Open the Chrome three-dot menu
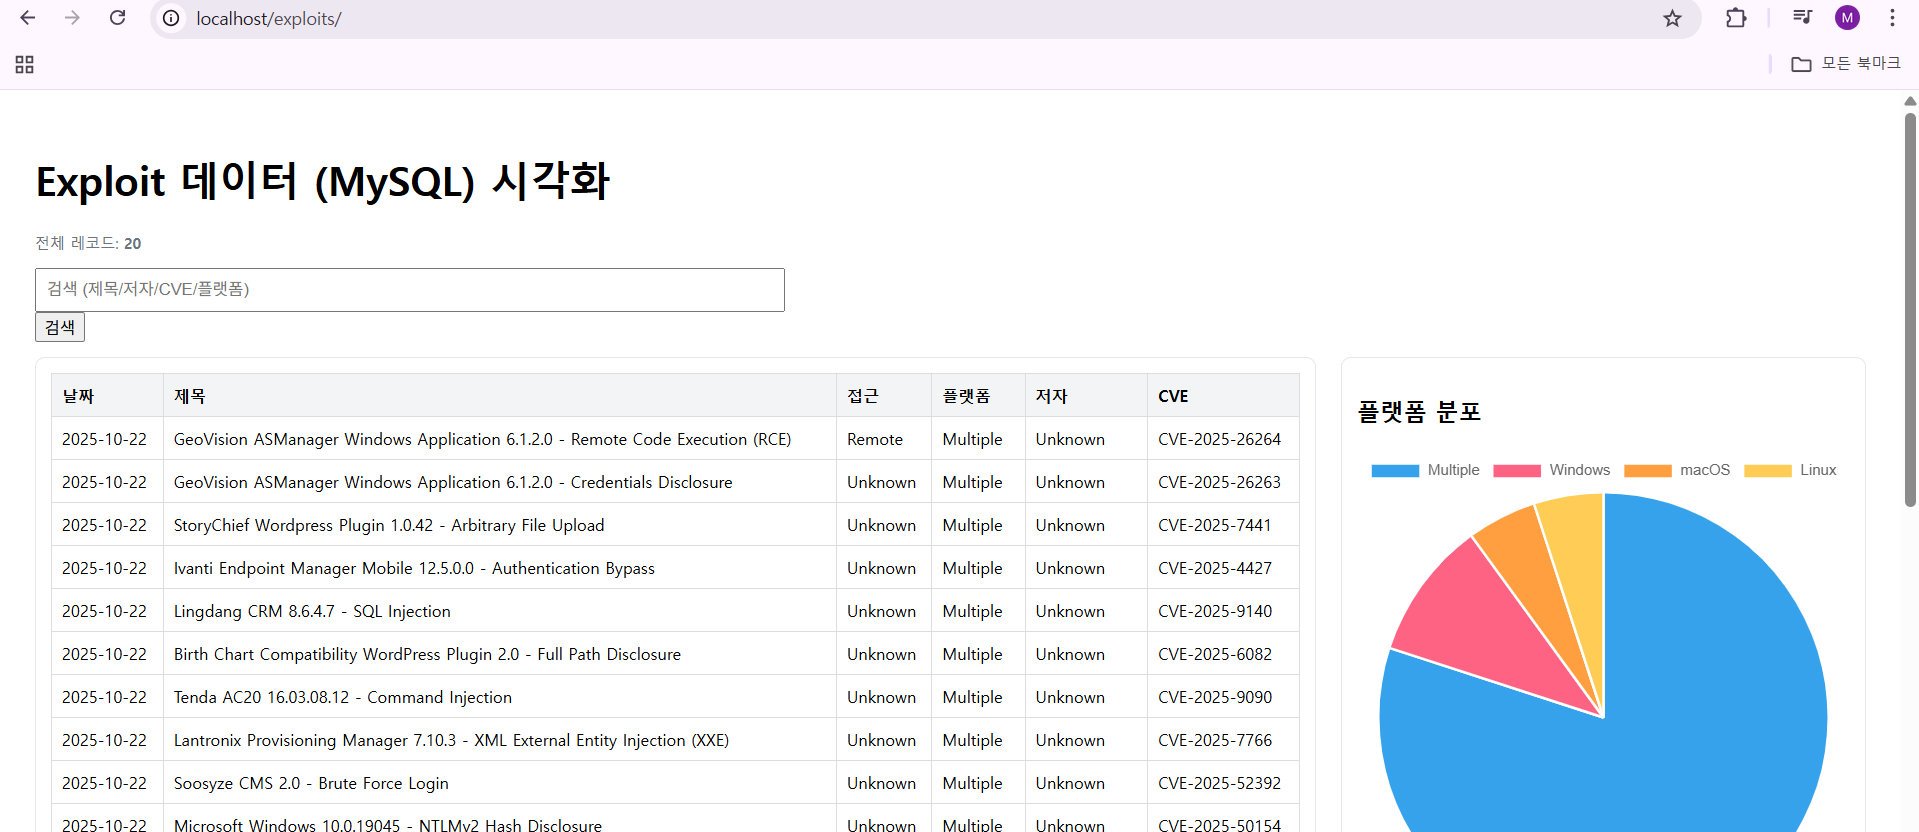This screenshot has height=832, width=1919. pyautogui.click(x=1892, y=18)
